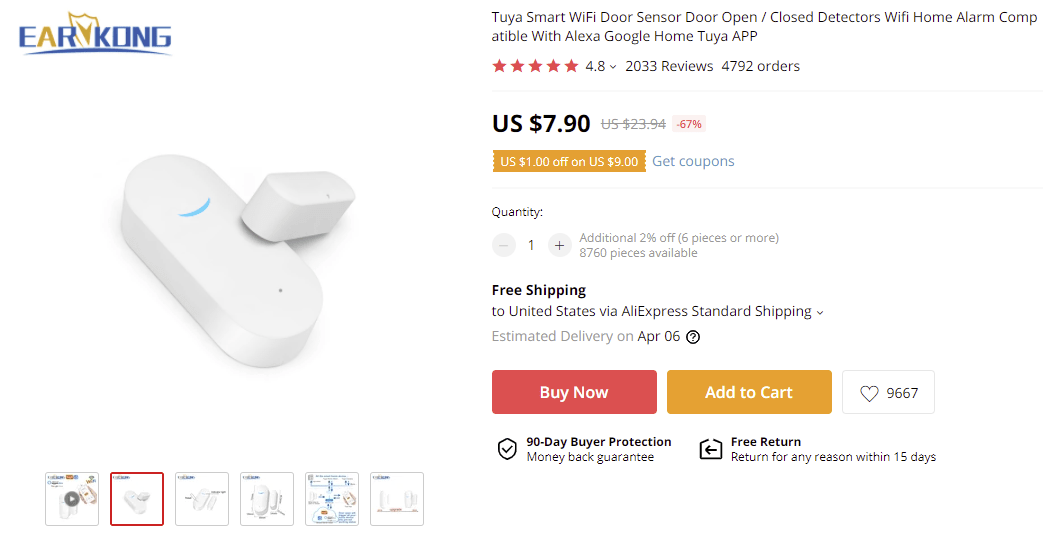The width and height of the screenshot is (1047, 545).
Task: Click the decrease quantity minus button
Action: coord(504,245)
